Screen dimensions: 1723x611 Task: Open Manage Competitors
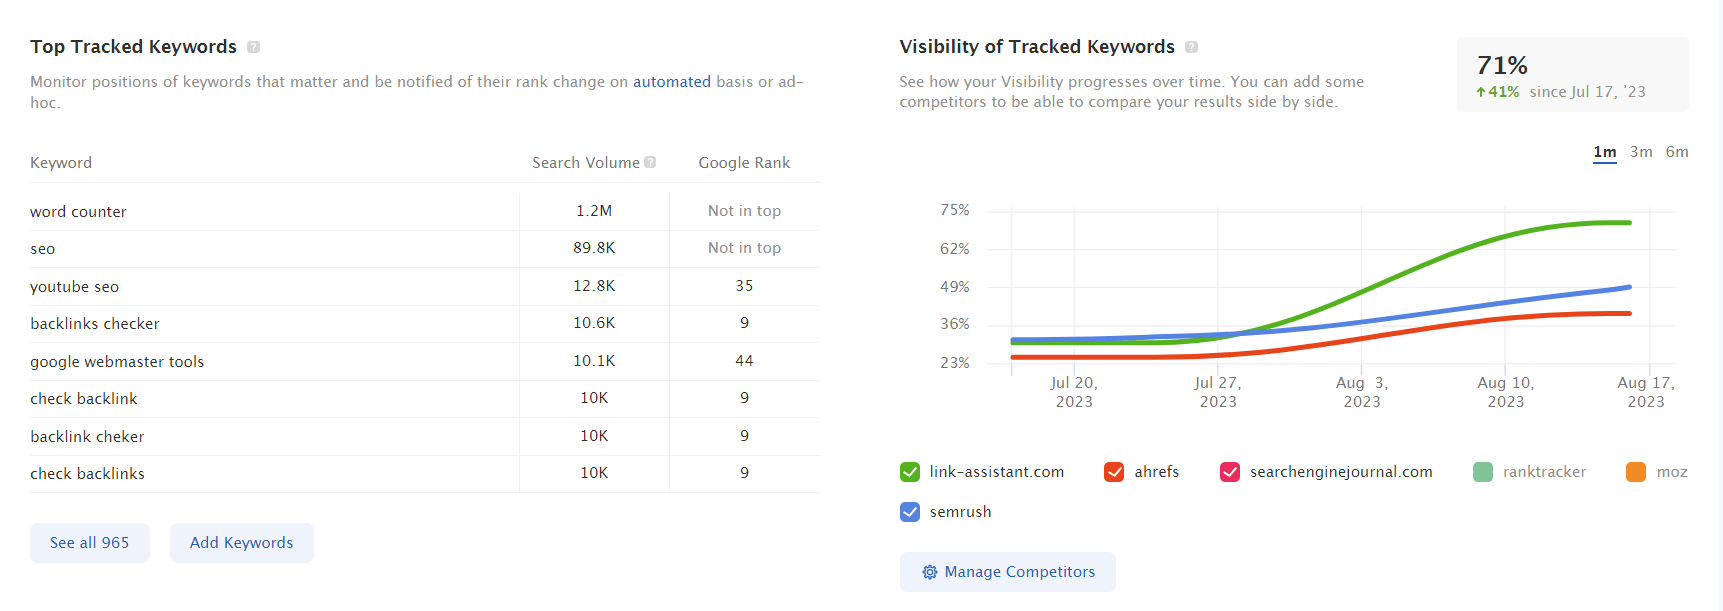coord(1007,572)
